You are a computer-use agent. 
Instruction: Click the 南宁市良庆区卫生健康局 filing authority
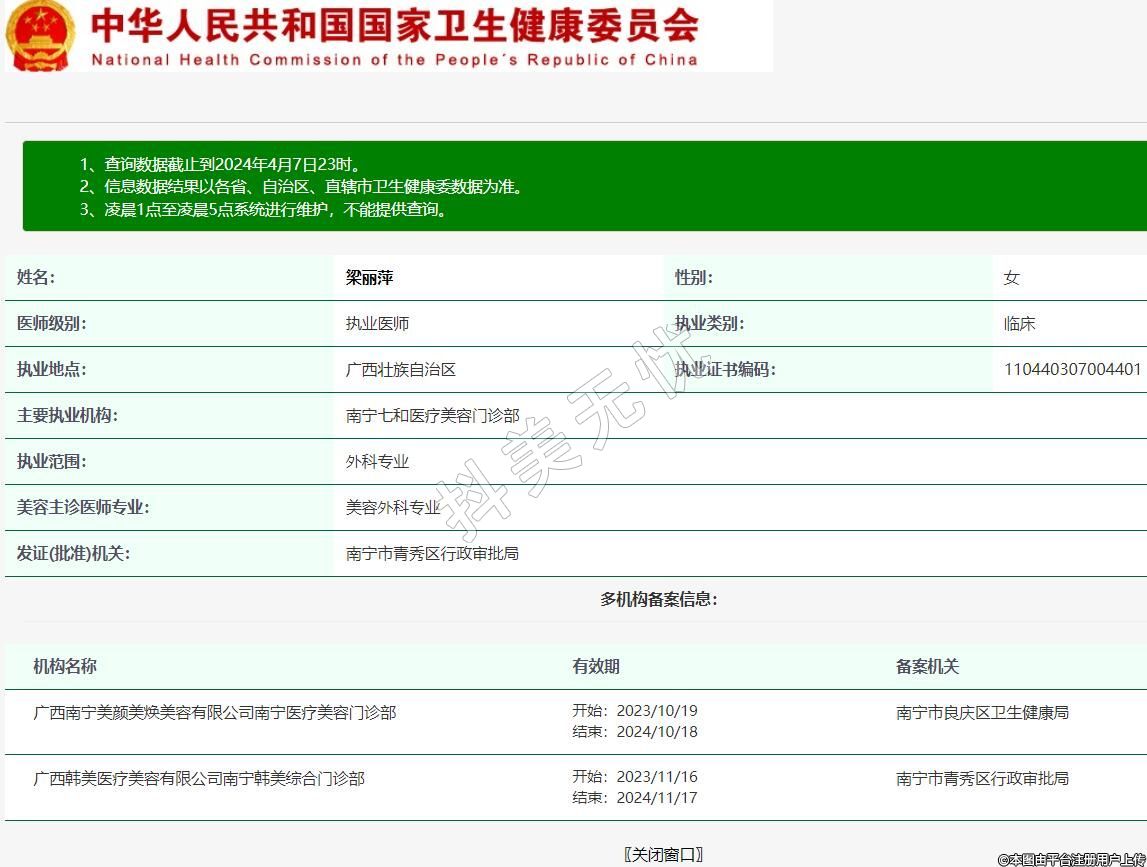pyautogui.click(x=982, y=712)
